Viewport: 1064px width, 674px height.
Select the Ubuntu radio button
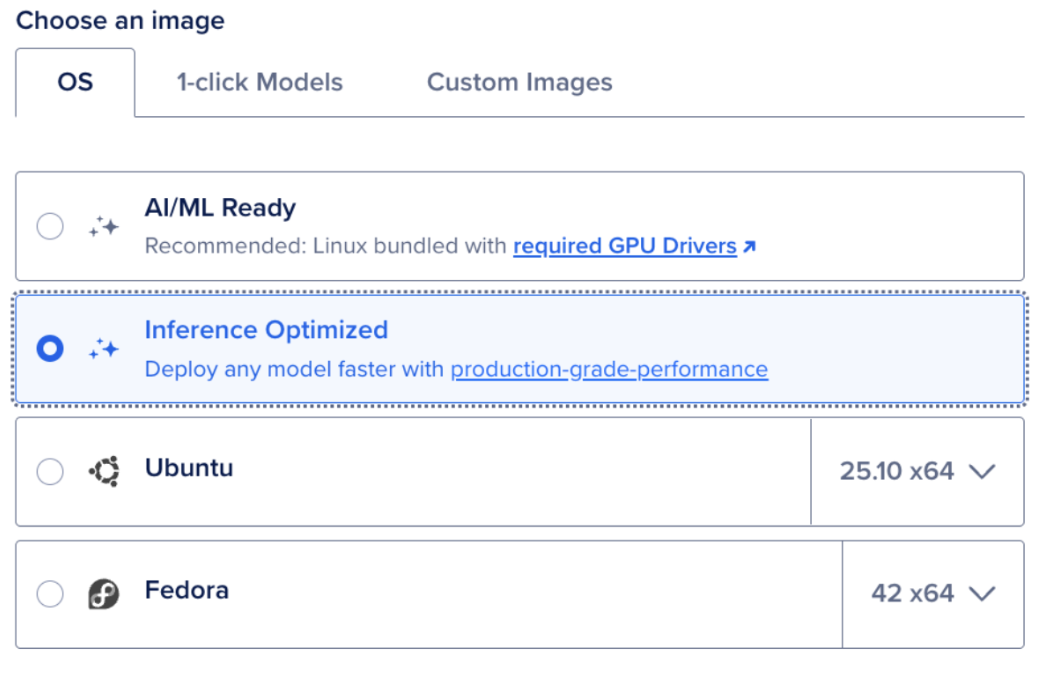point(50,470)
